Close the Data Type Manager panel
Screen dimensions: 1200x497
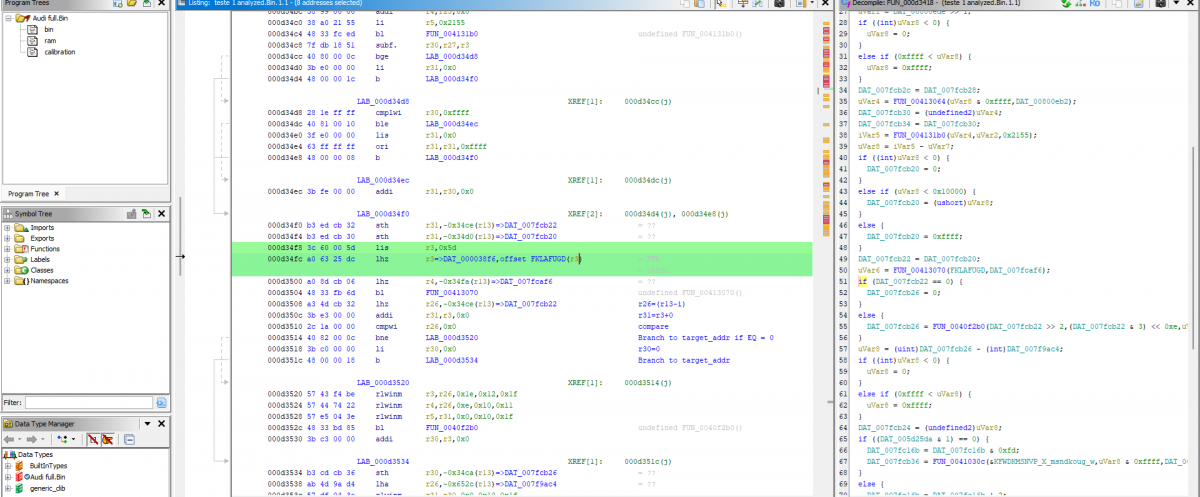[x=163, y=424]
